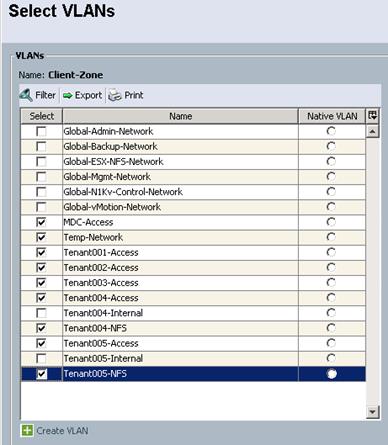388x445 pixels.
Task: Click the Tenant003-Access name
Action: tap(101, 283)
